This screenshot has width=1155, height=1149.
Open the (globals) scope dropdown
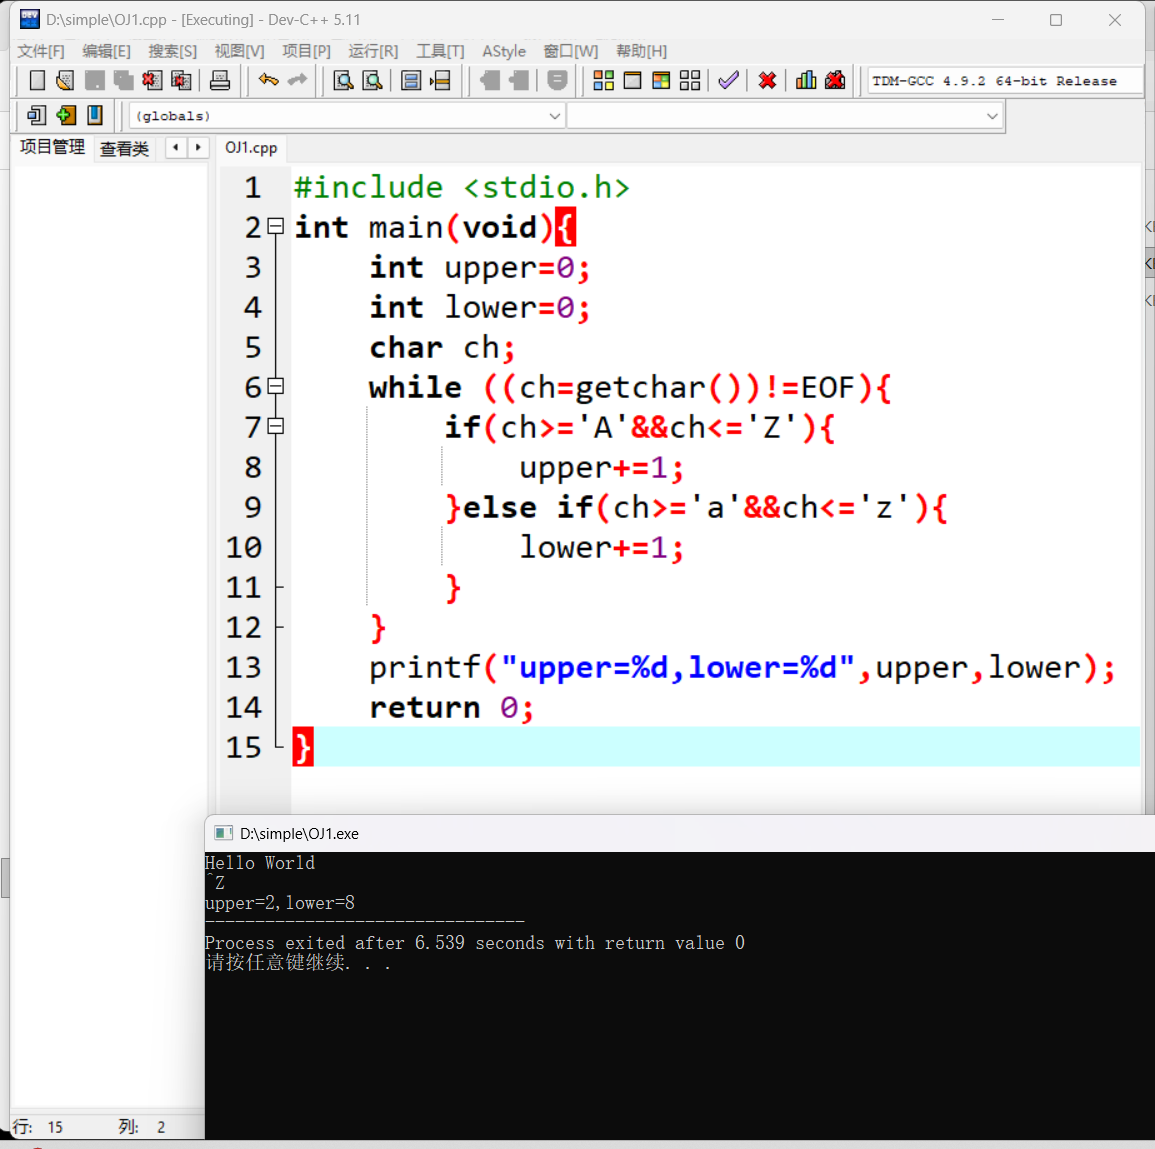pyautogui.click(x=347, y=116)
